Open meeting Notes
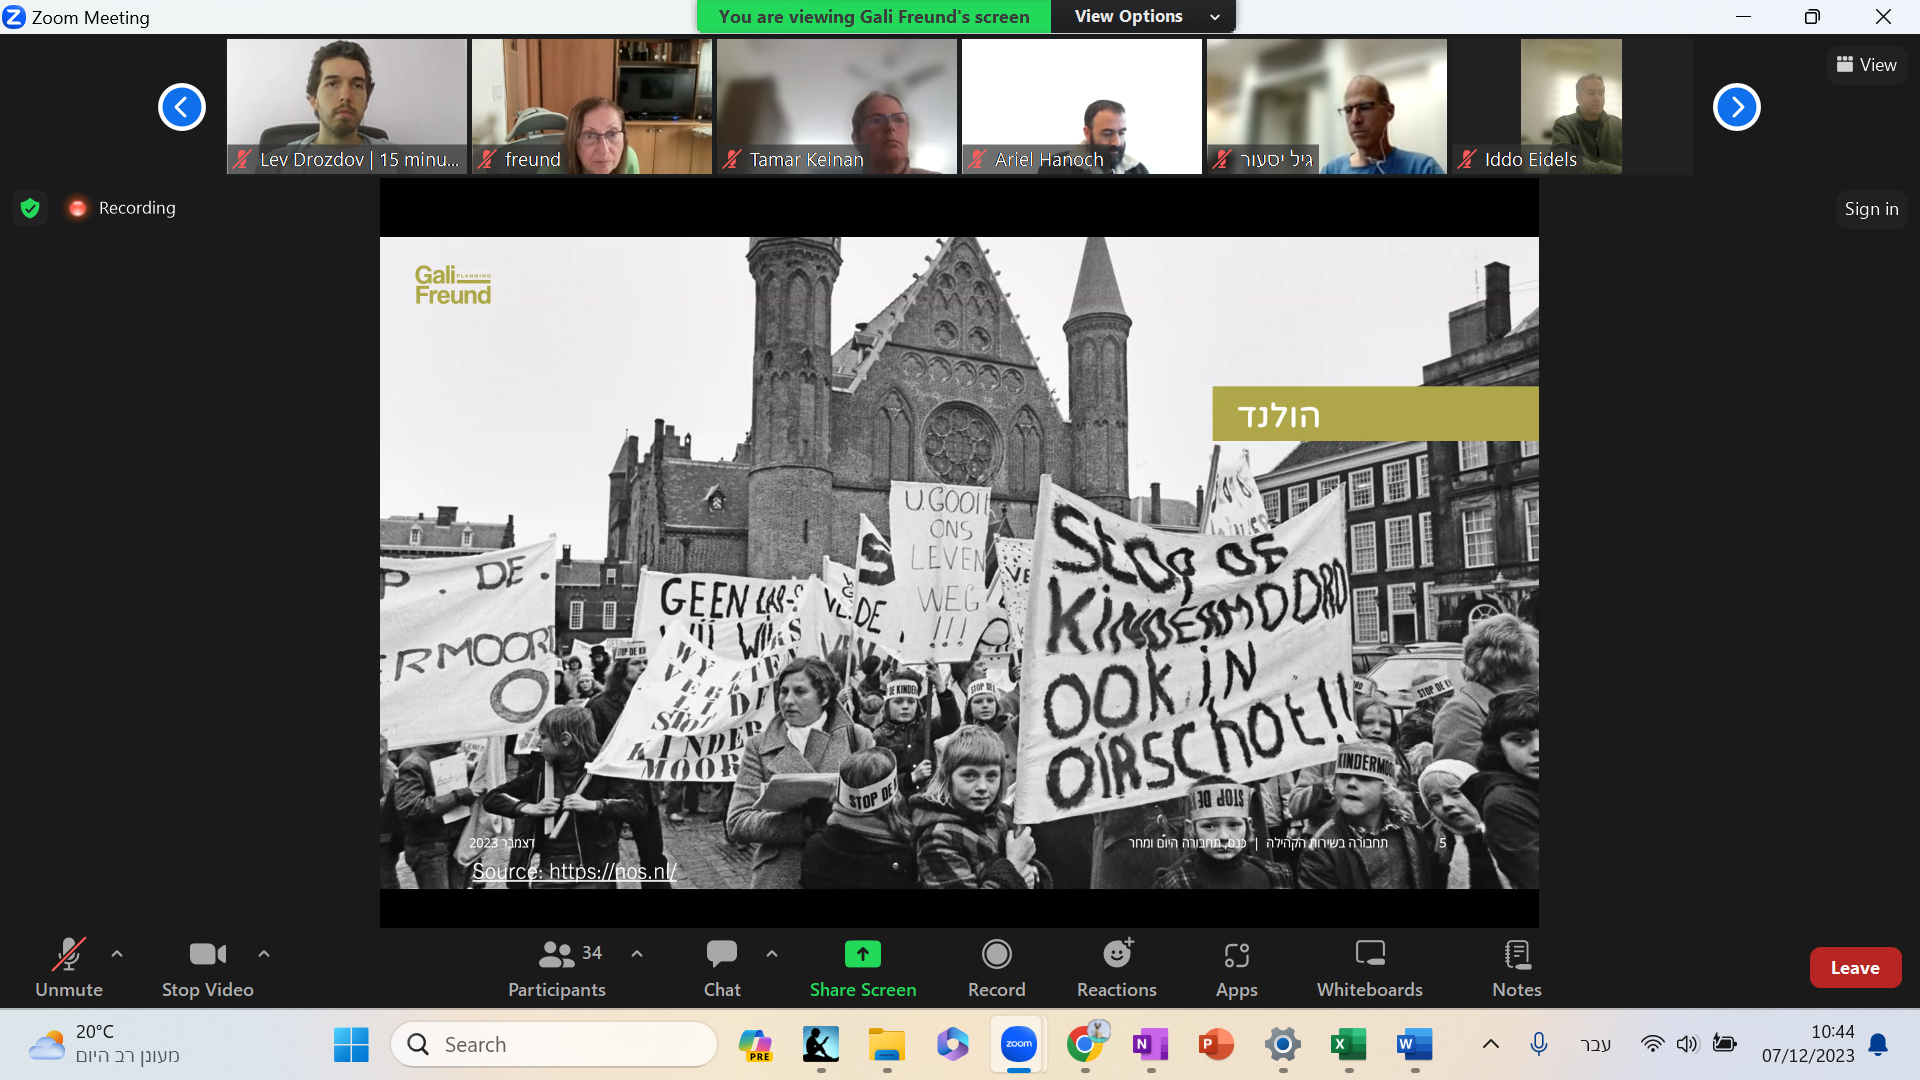Screen dimensions: 1920x1080 point(1516,967)
